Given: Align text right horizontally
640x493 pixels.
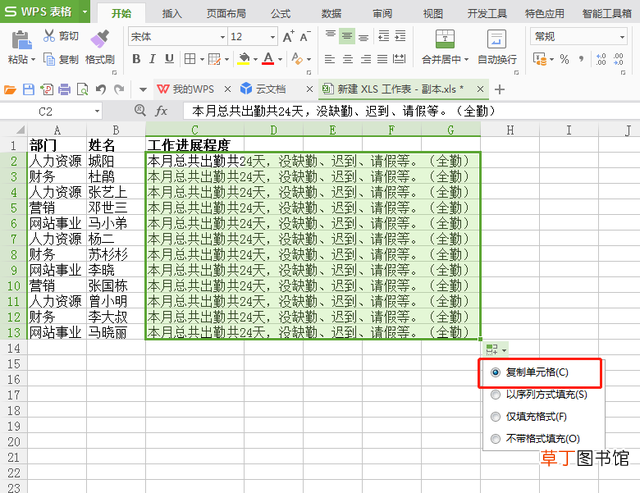Looking at the screenshot, I should (x=366, y=59).
